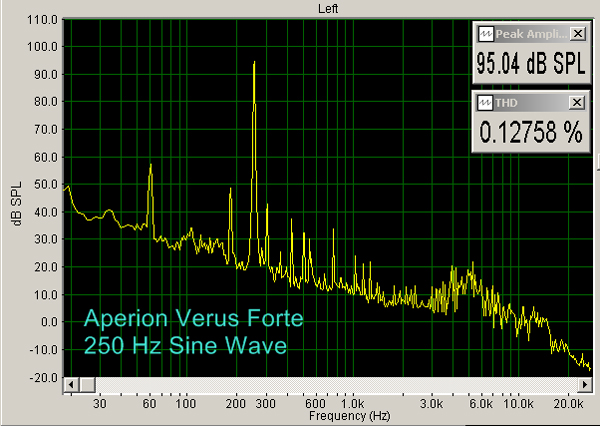The image size is (600, 426).
Task: Click the 3.0k frequency axis label
Action: coord(431,403)
